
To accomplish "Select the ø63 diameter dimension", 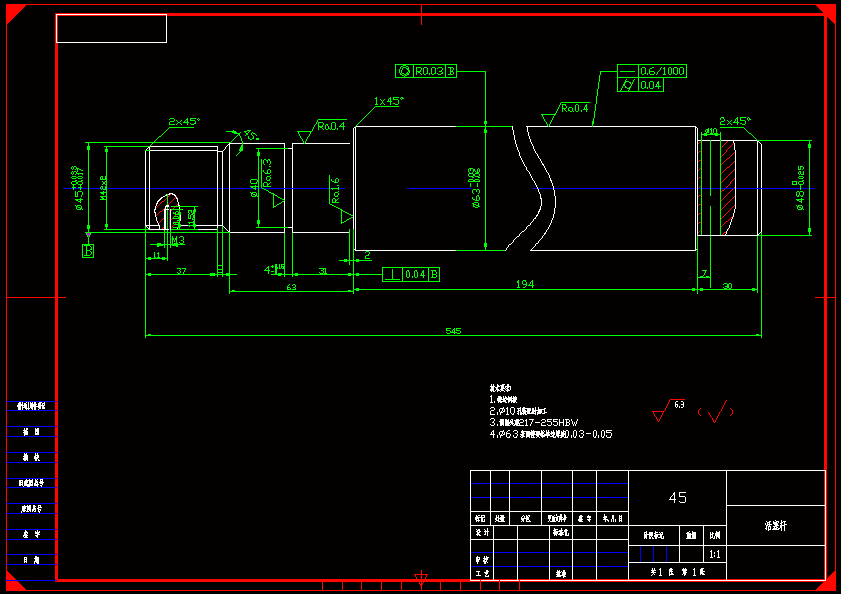I will coord(476,188).
